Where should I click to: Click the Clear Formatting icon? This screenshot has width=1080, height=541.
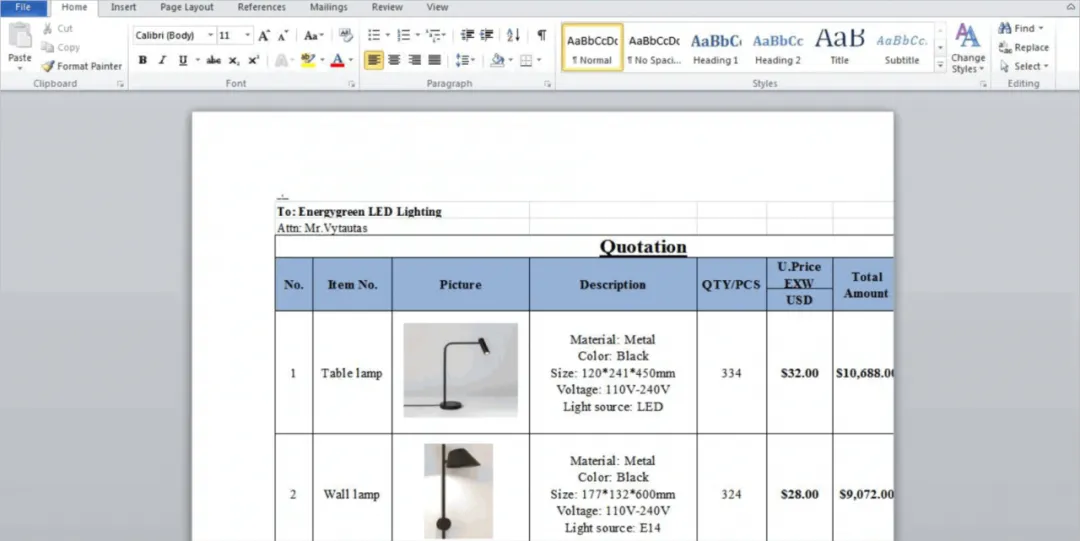[345, 35]
